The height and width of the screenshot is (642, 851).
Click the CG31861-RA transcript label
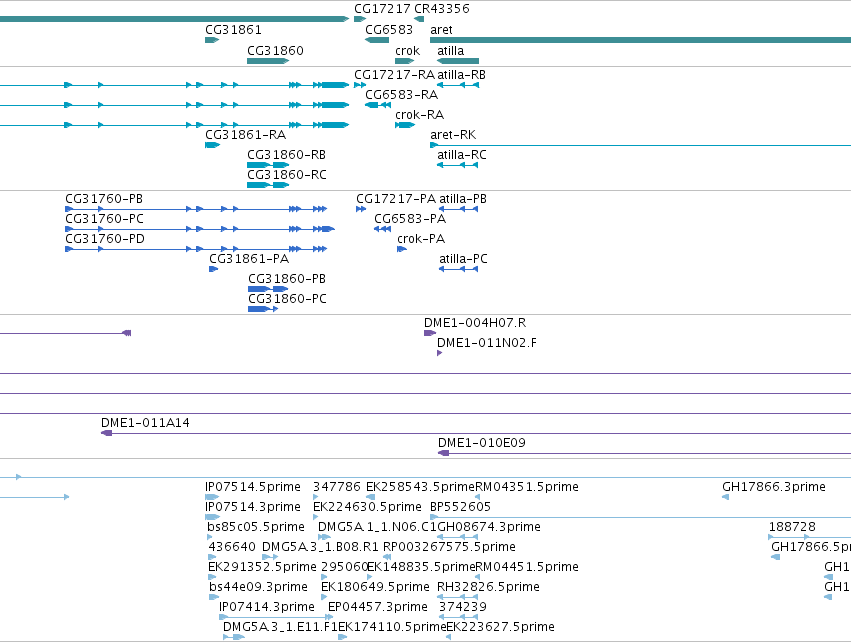coord(245,135)
